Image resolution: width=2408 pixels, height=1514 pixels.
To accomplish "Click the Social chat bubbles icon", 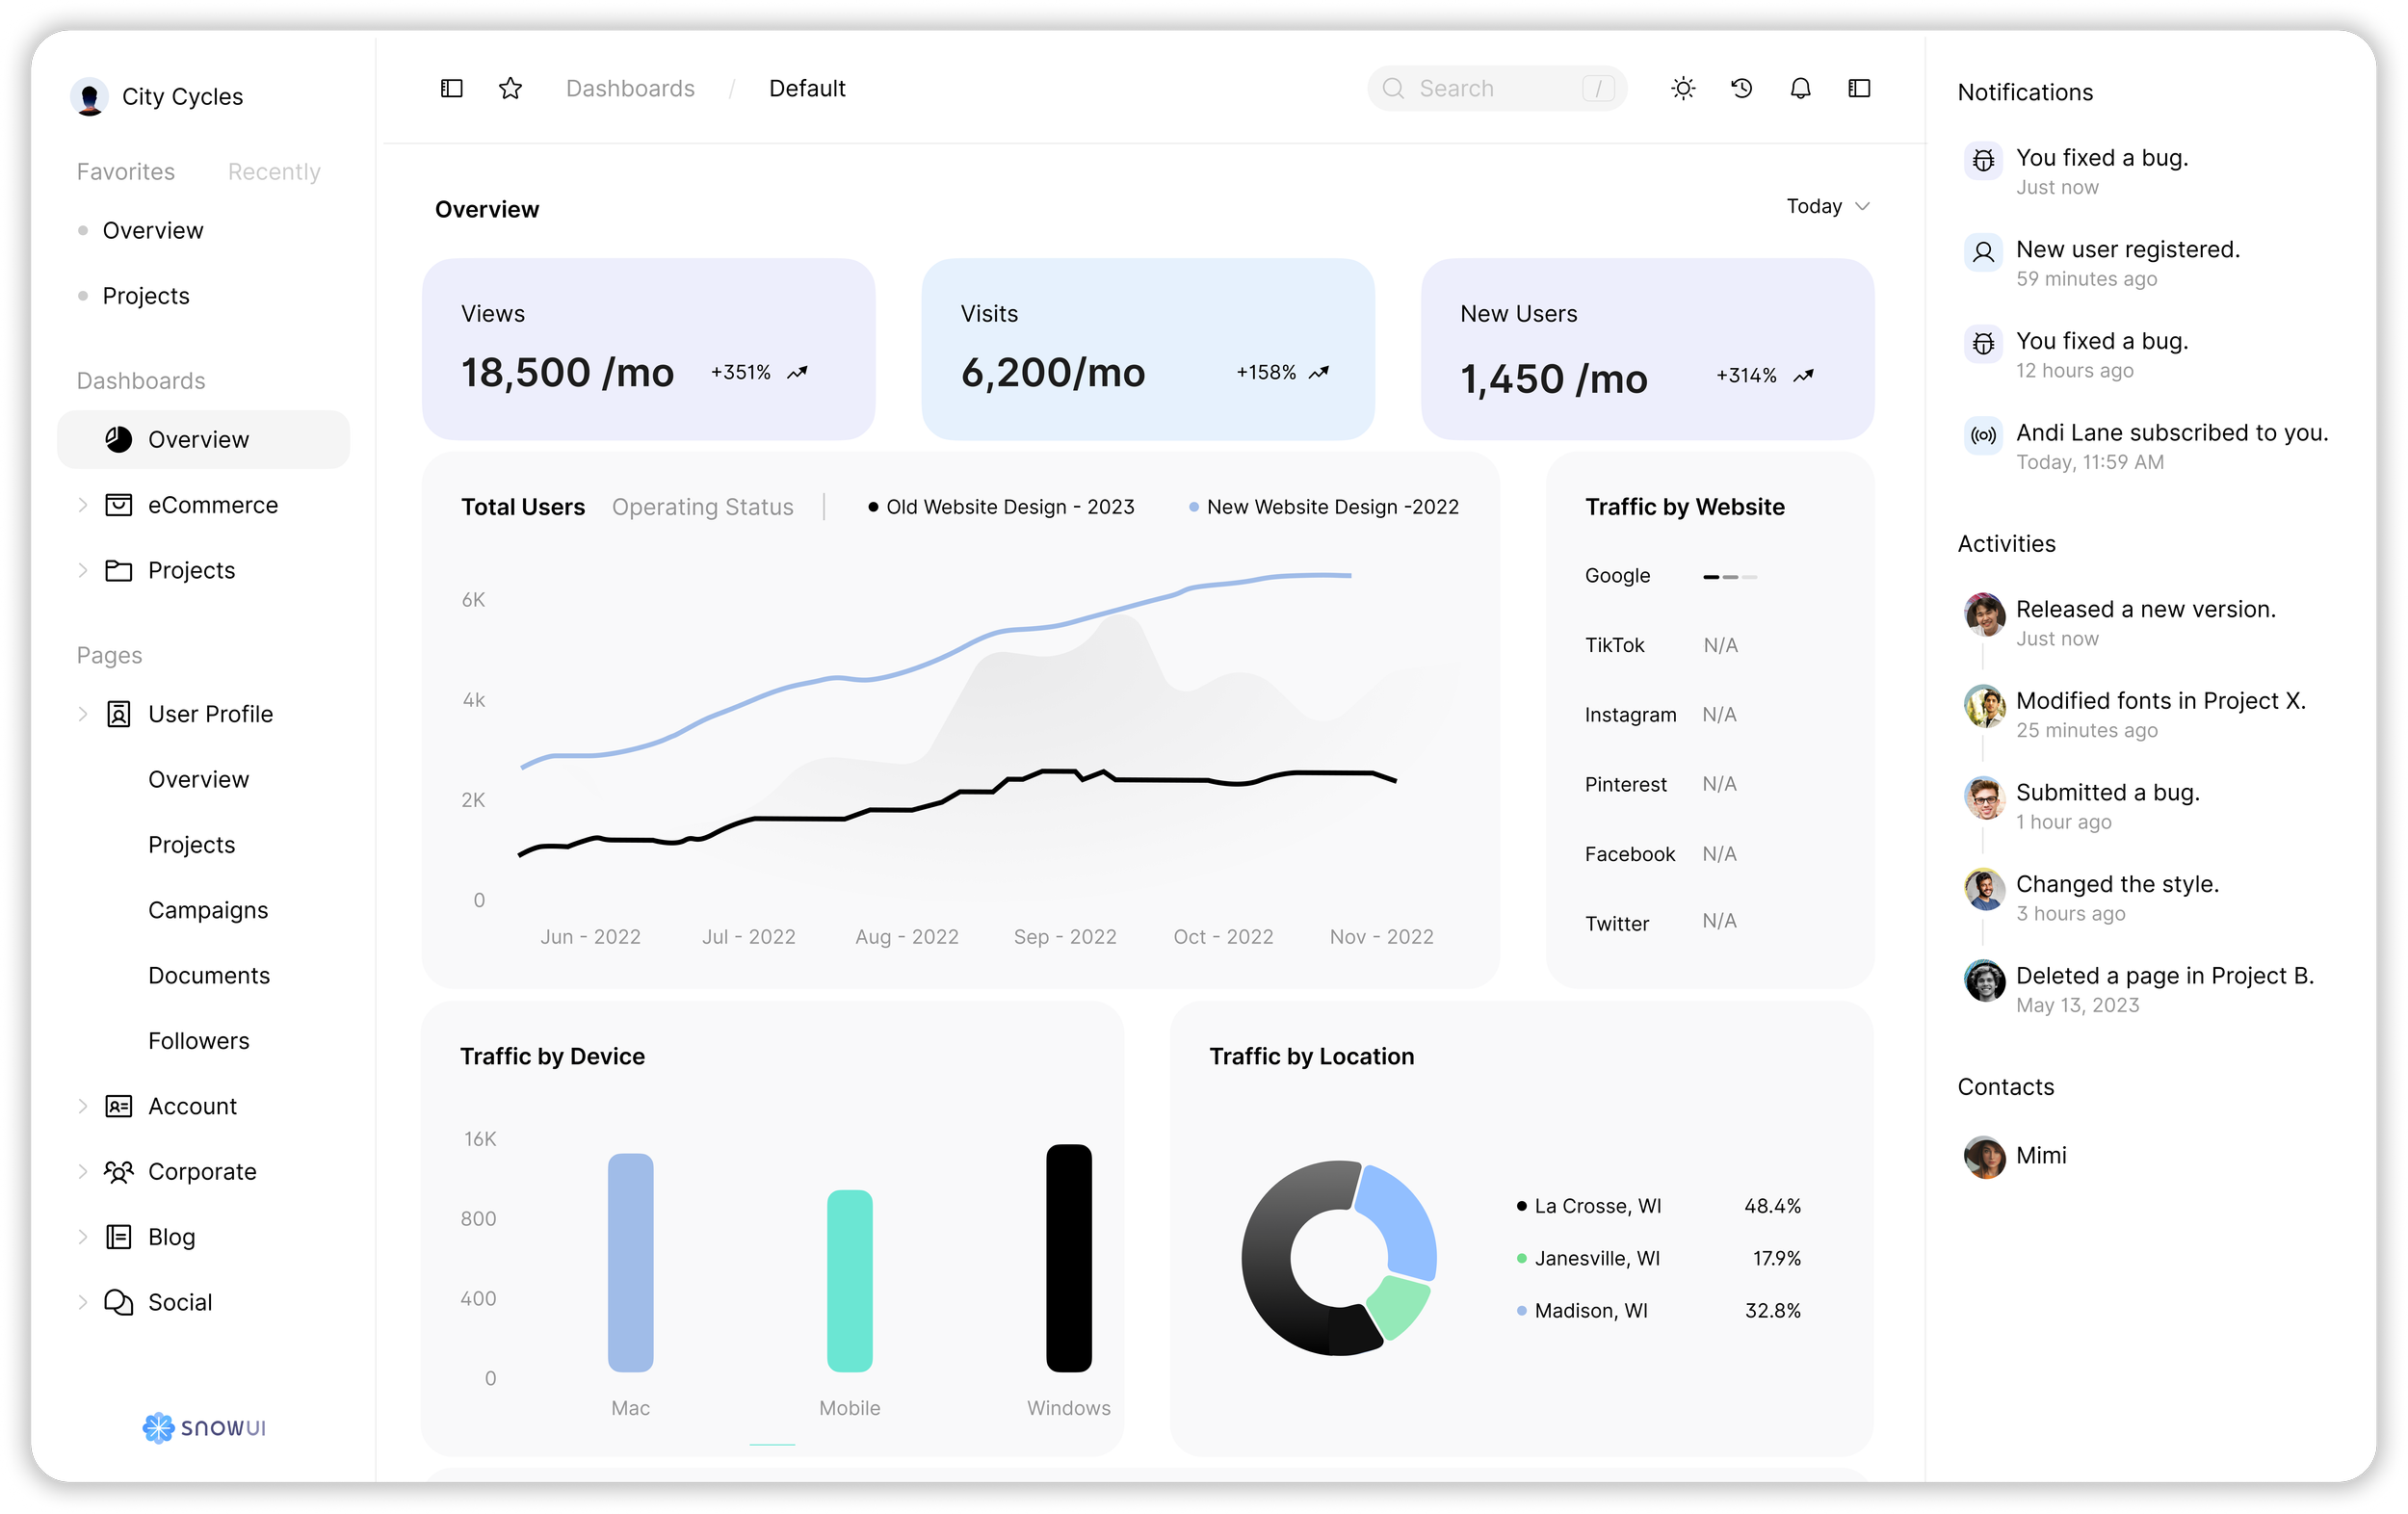I will click(x=119, y=1302).
